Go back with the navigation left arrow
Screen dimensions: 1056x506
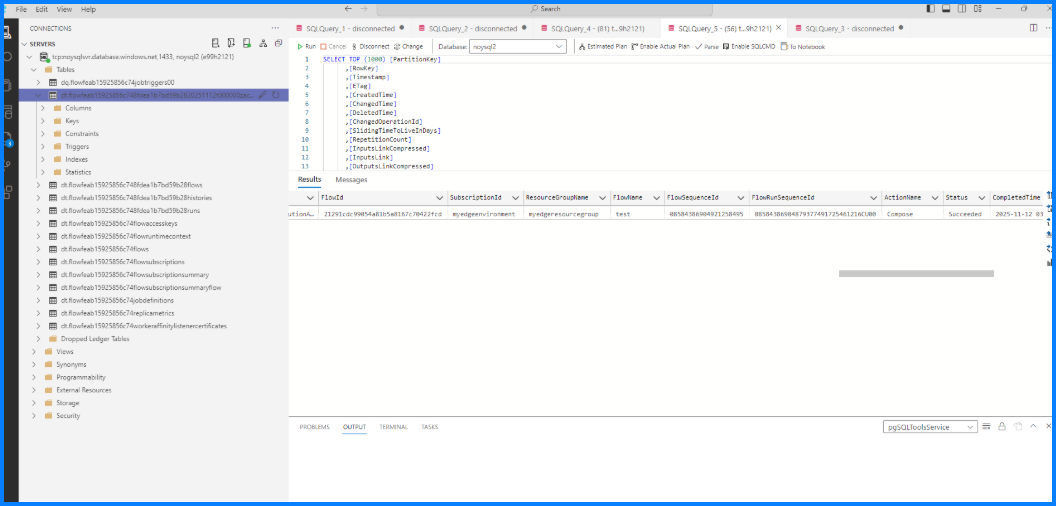tap(348, 9)
